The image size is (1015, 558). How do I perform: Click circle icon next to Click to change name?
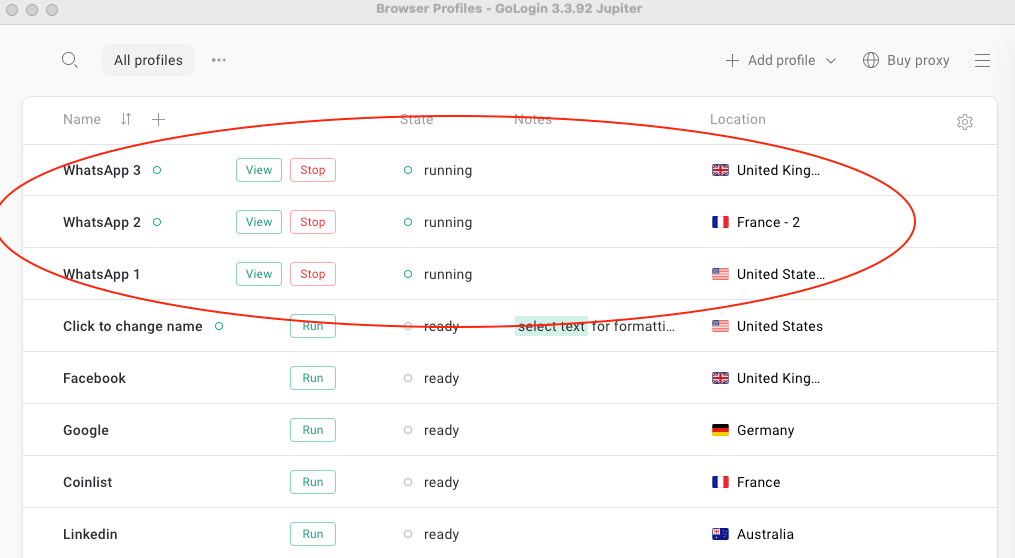pos(219,326)
